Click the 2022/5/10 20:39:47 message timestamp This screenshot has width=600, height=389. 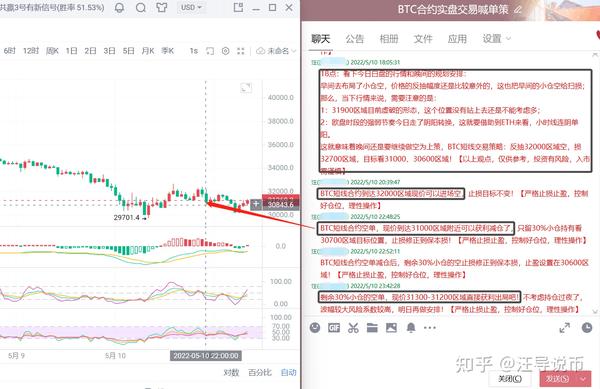point(375,182)
